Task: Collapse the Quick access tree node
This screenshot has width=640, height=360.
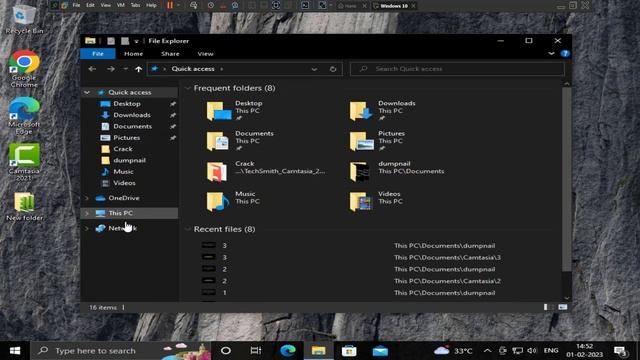Action: pos(87,93)
